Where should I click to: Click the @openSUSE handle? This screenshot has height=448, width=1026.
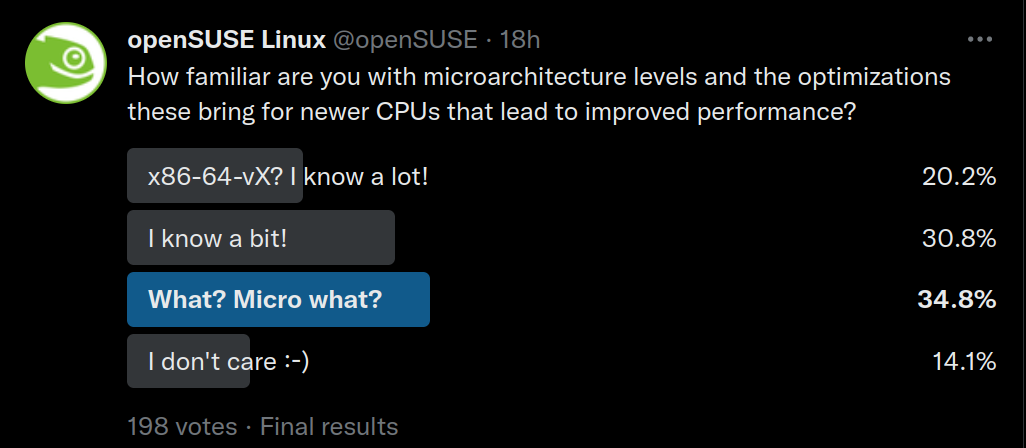[x=405, y=40]
